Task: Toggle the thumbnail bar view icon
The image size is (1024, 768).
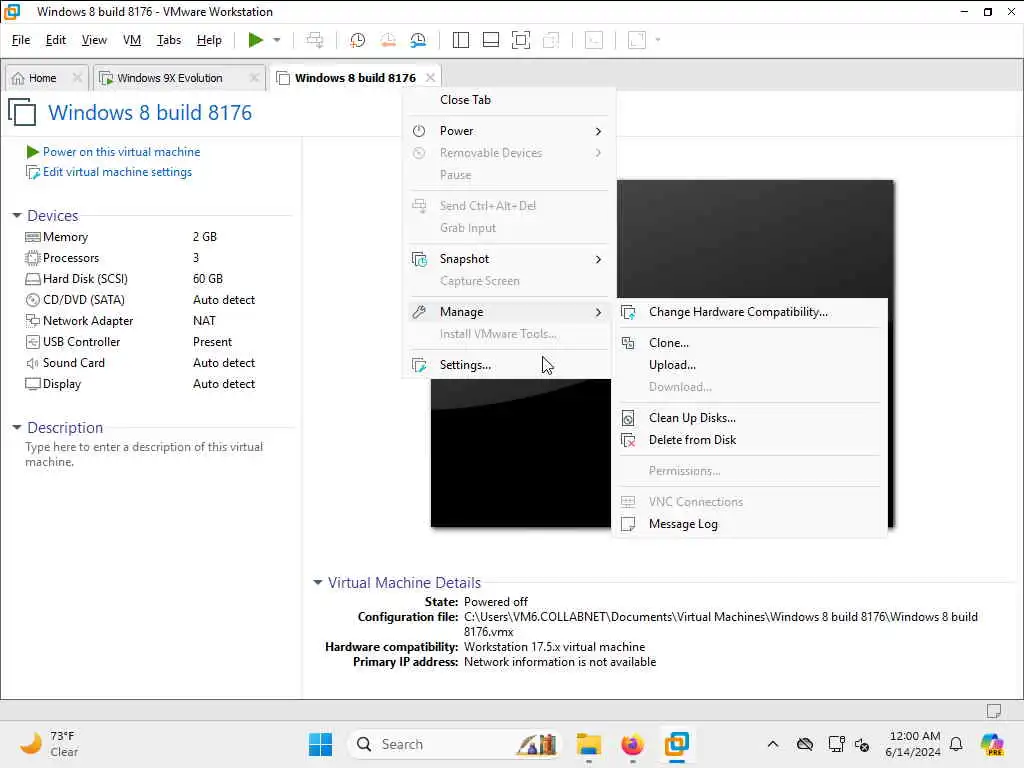Action: [490, 40]
